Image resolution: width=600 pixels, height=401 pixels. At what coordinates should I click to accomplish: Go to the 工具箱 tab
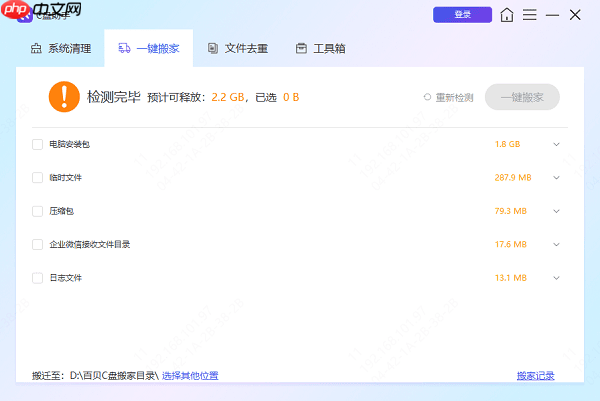pos(321,49)
